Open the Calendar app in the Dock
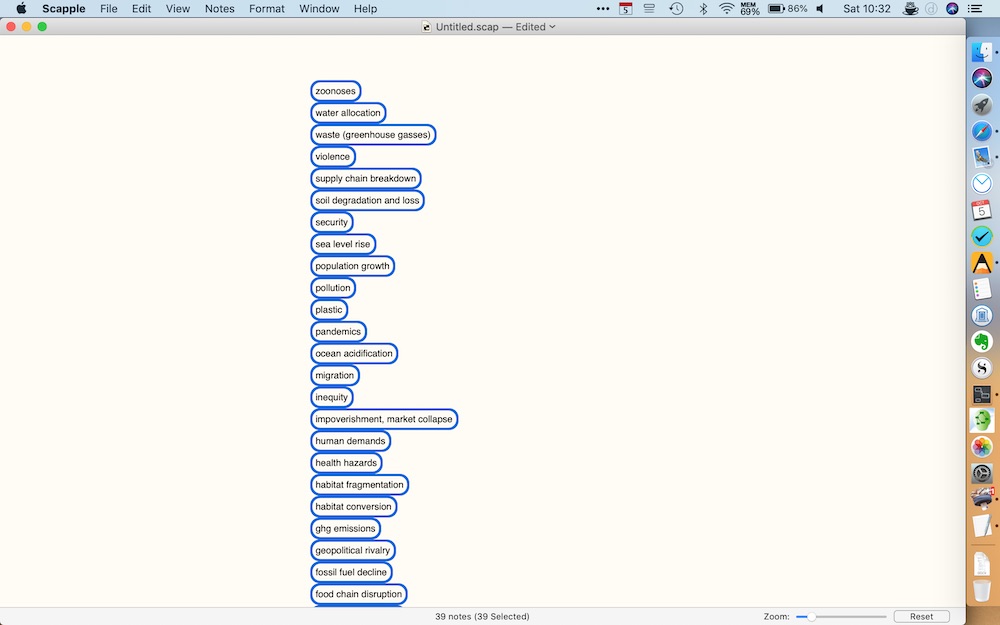This screenshot has width=1000, height=625. coord(981,210)
